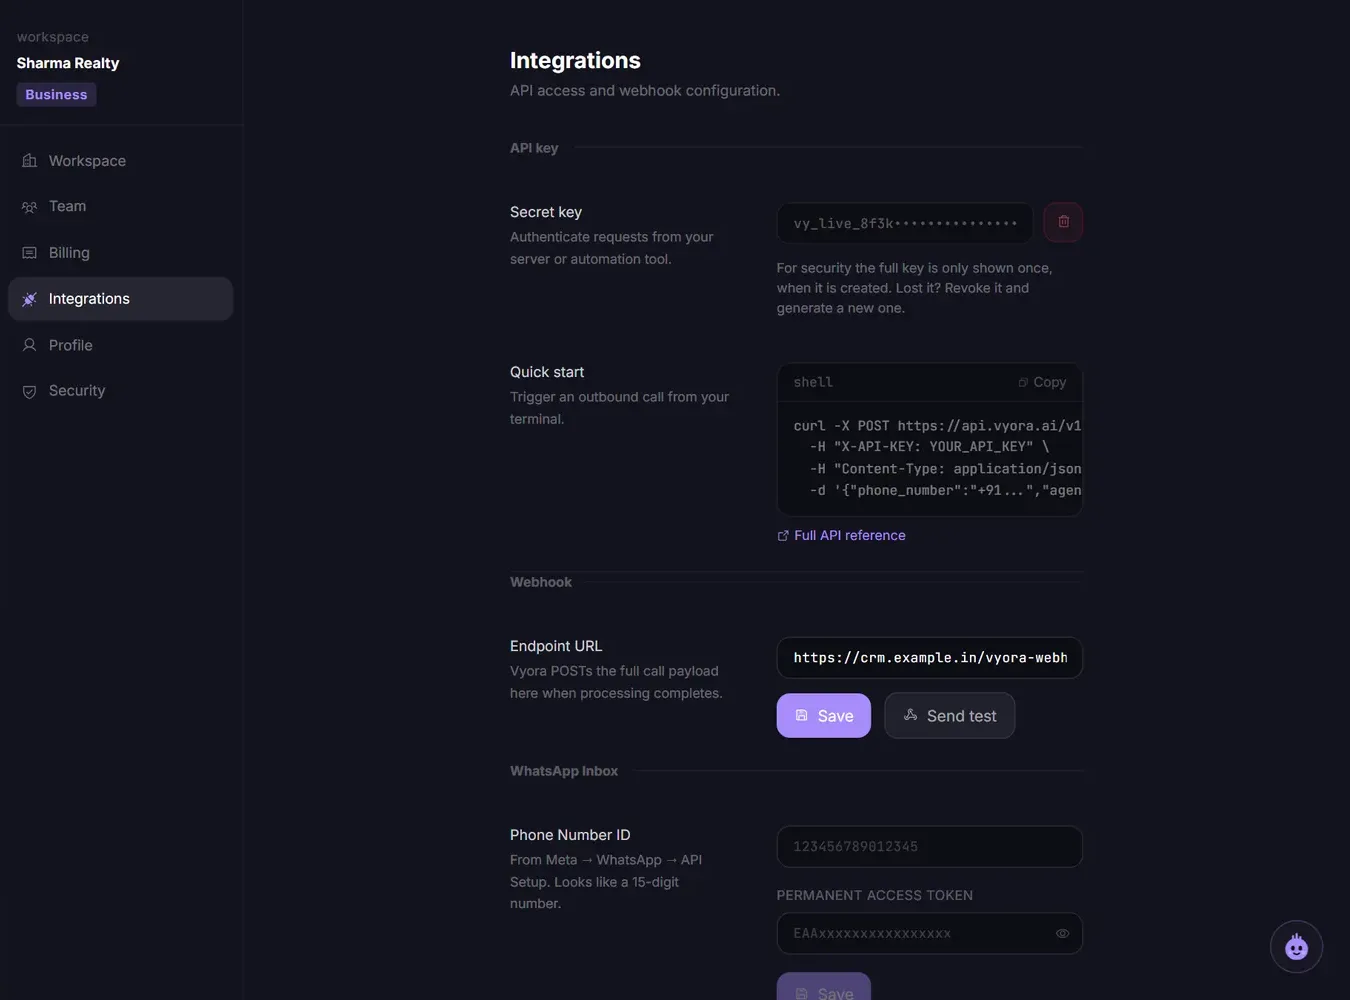Click the curl command code block
Screen dimensions: 1350x1000
(x=929, y=458)
